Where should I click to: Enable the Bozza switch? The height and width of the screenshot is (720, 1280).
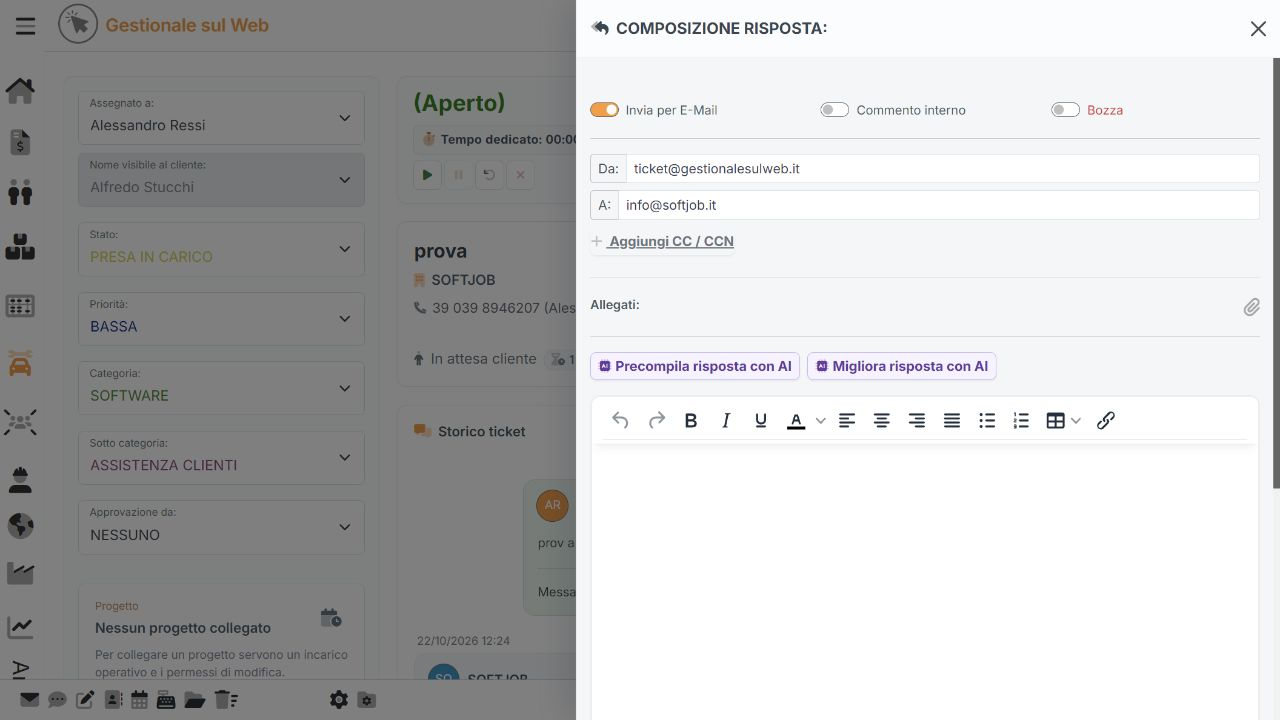(1065, 110)
